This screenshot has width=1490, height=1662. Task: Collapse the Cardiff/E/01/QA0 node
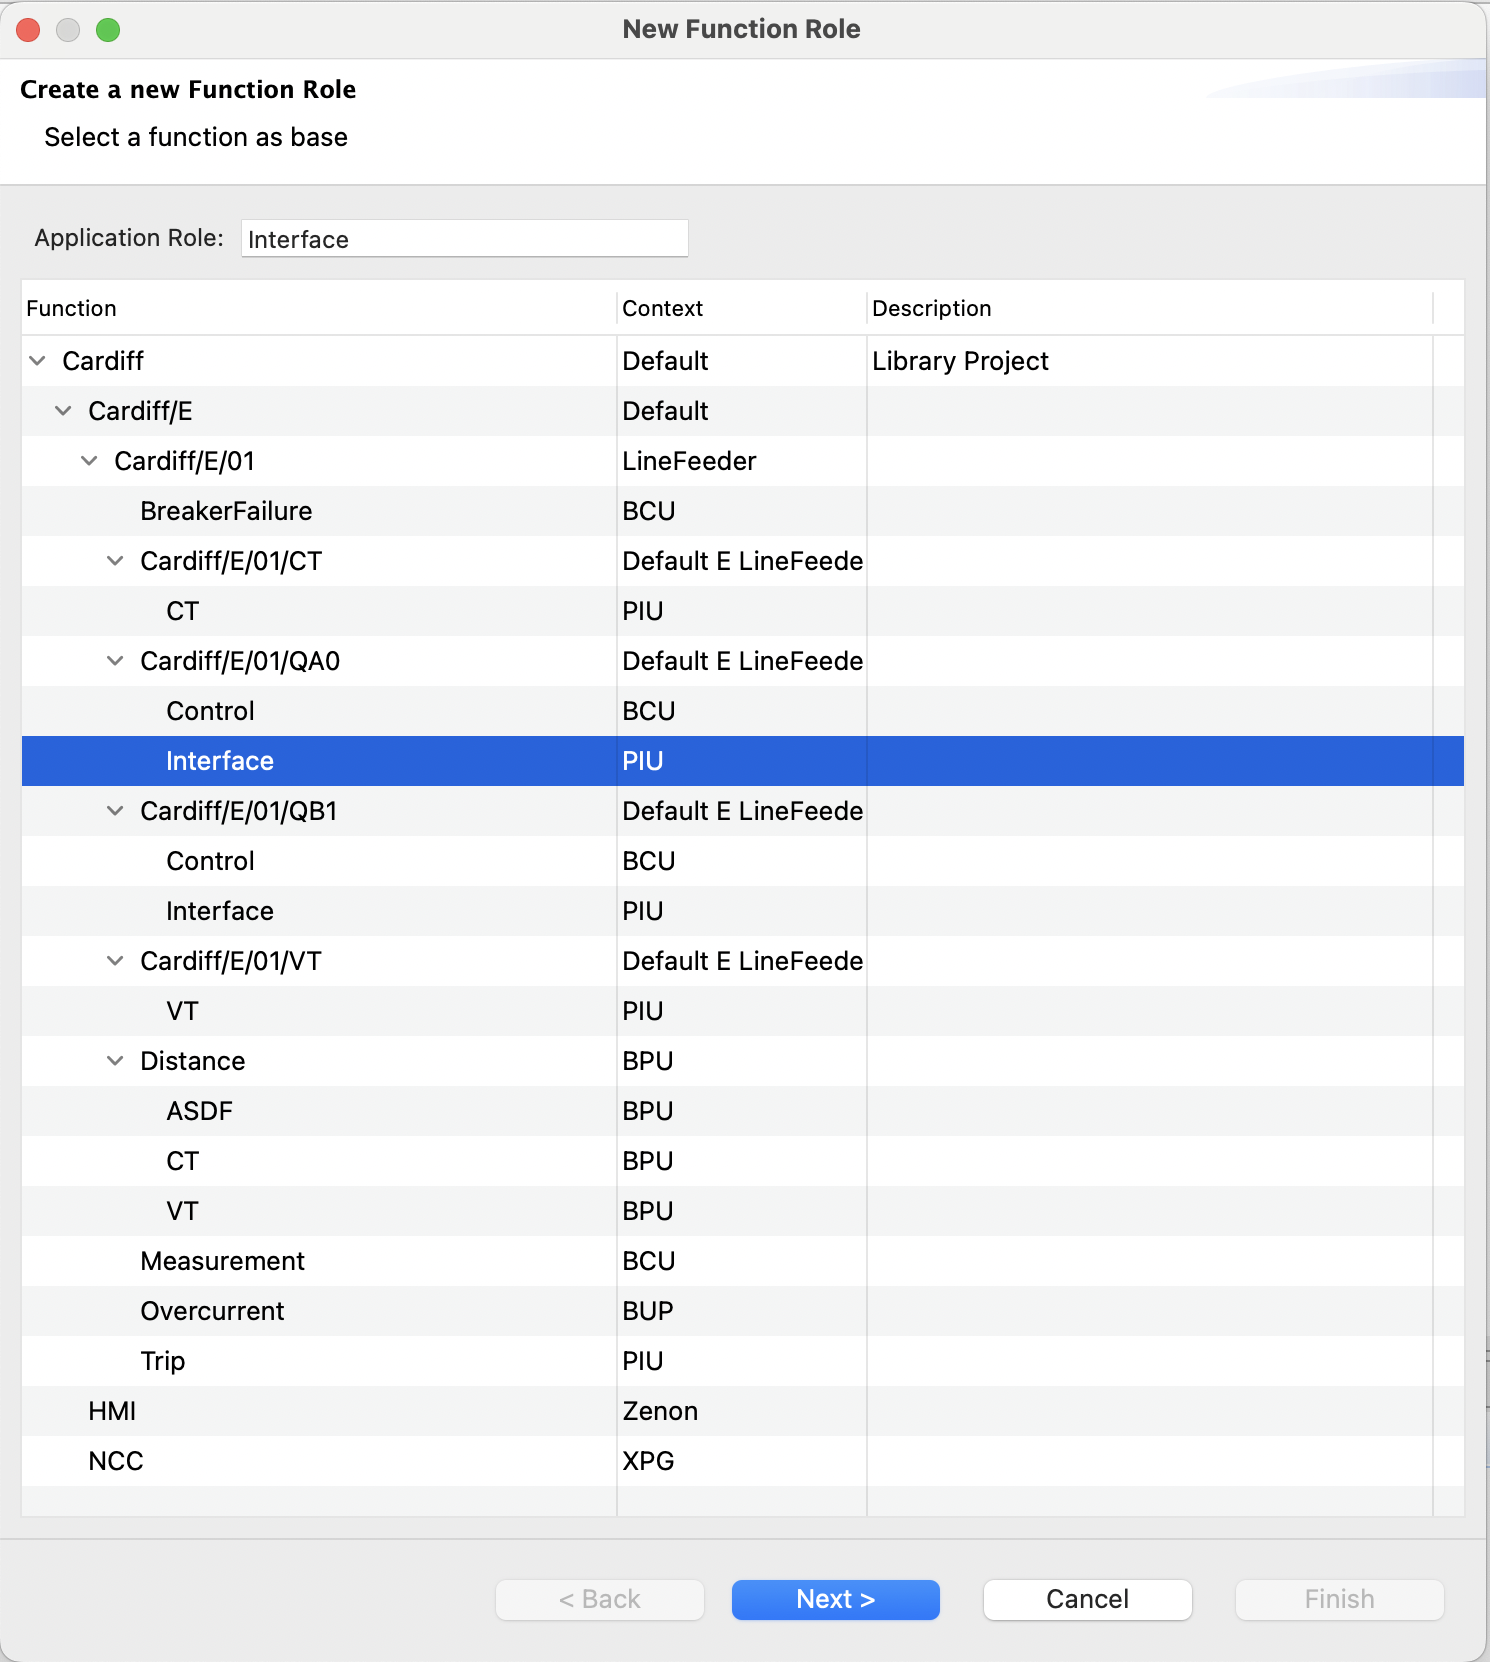[x=115, y=661]
